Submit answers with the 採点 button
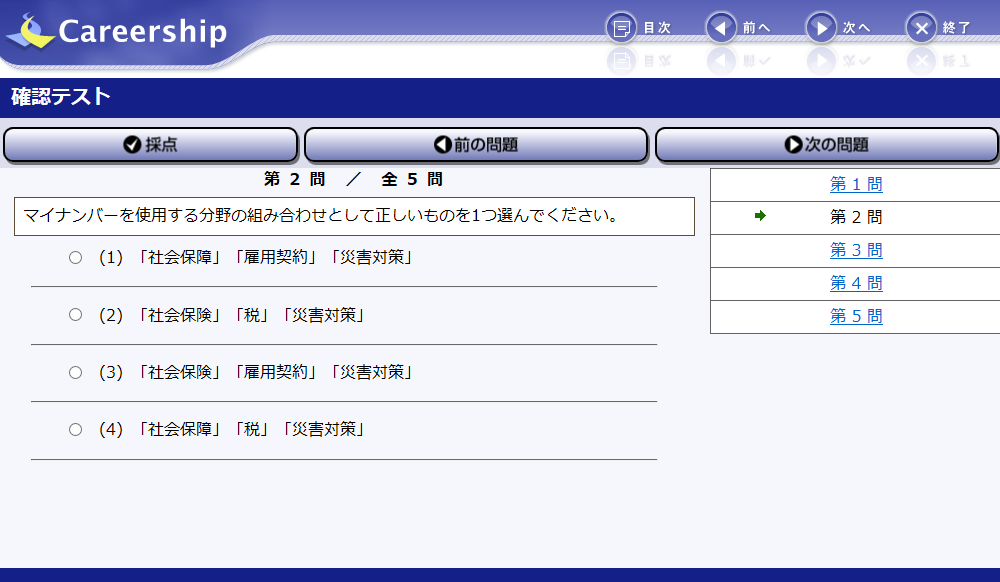The width and height of the screenshot is (1000, 582). click(151, 145)
